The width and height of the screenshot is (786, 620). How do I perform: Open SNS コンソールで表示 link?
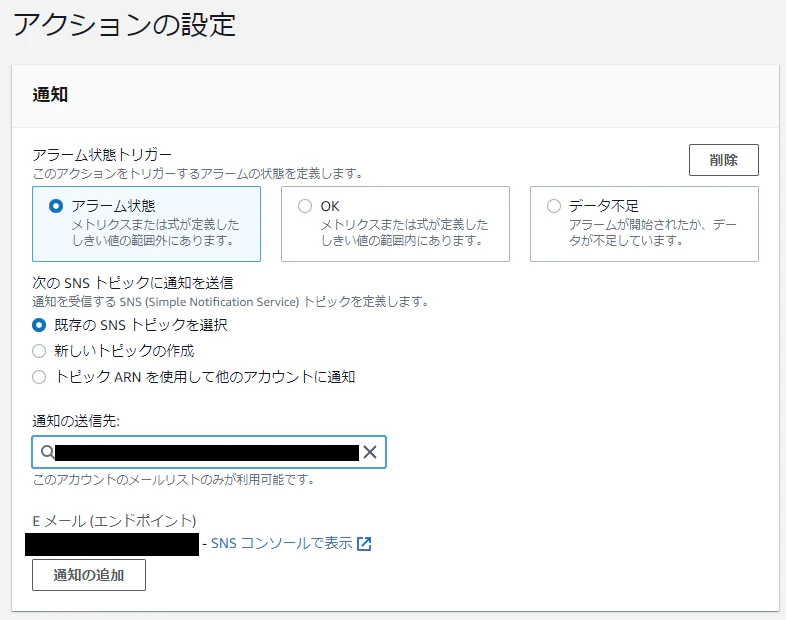282,543
